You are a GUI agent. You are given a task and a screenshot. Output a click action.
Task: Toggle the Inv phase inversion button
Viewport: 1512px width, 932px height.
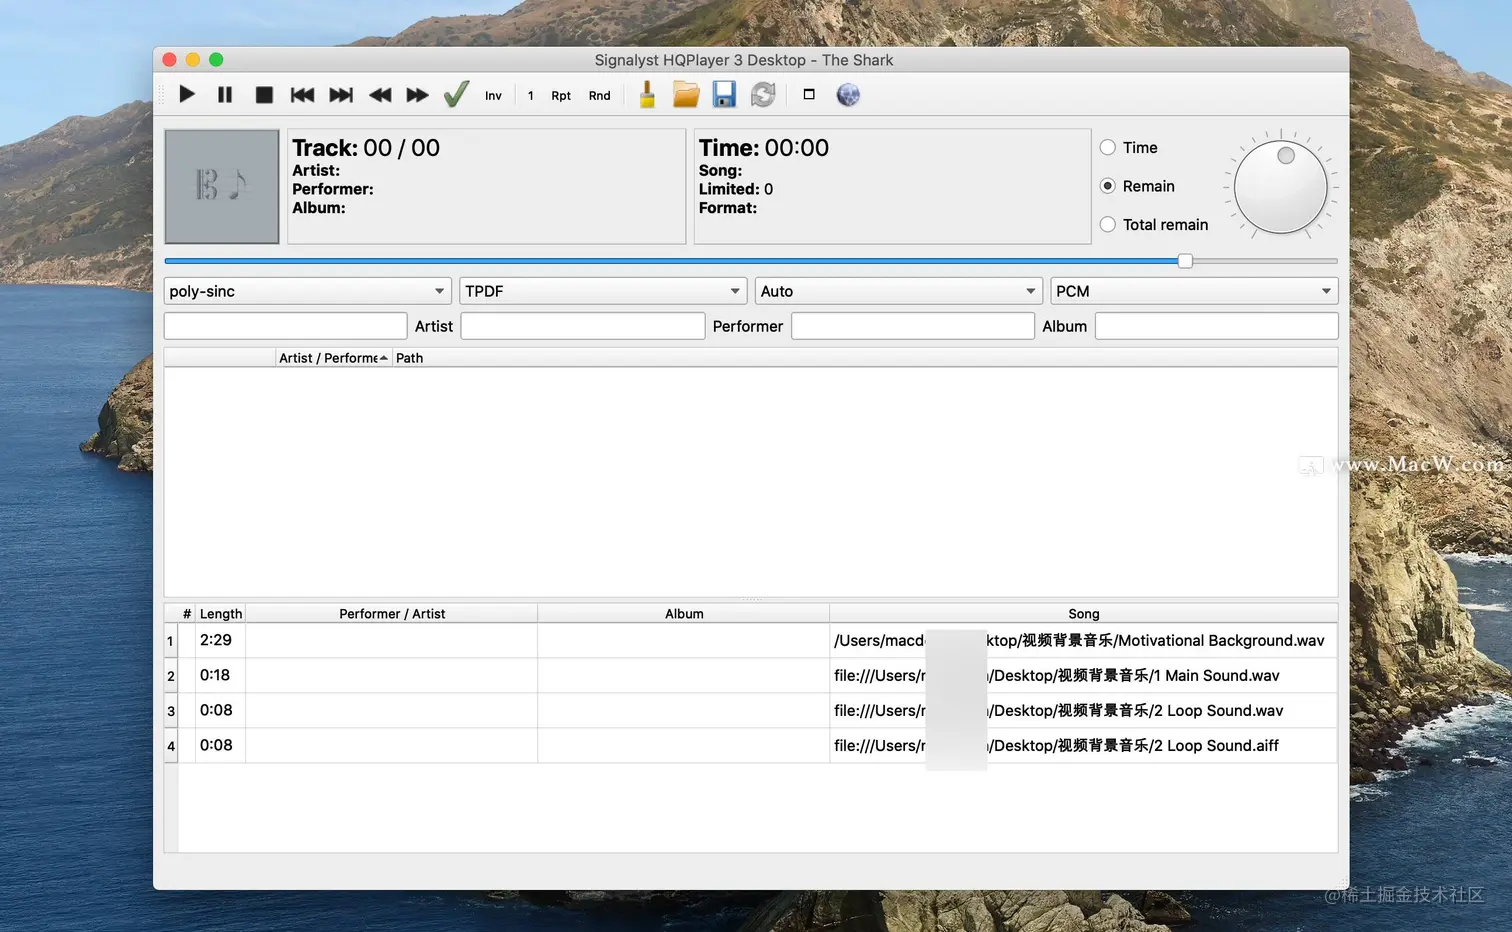coord(493,96)
